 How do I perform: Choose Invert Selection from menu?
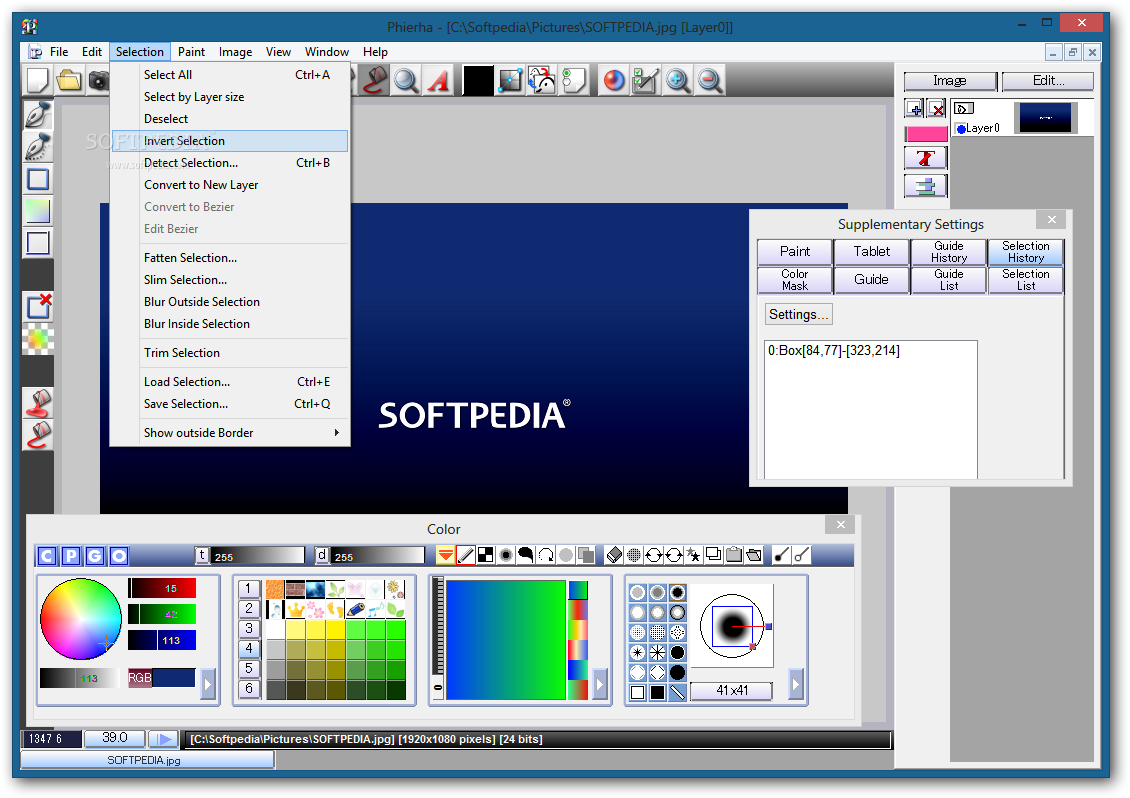coord(229,141)
